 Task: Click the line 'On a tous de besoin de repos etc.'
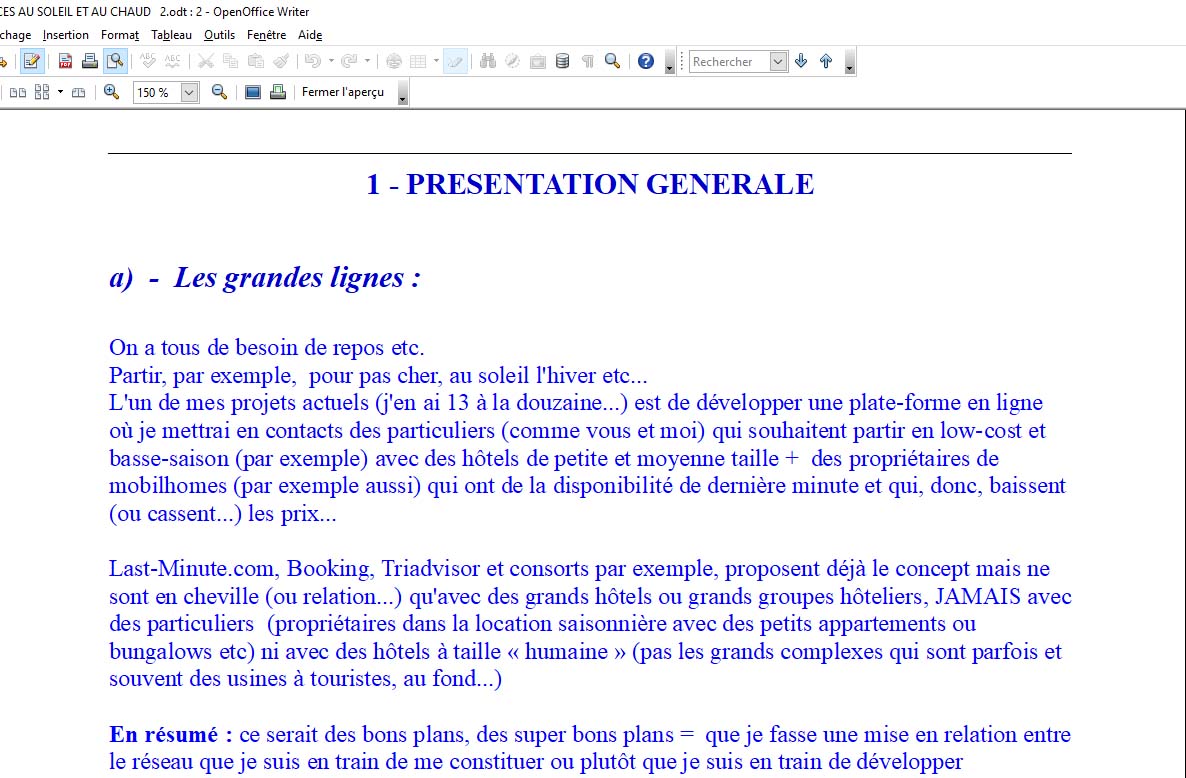click(267, 348)
